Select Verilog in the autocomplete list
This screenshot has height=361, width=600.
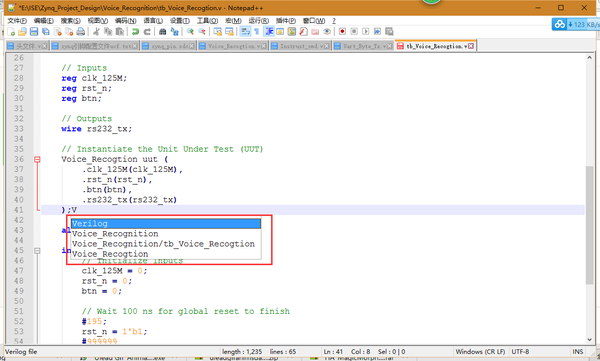(x=166, y=224)
